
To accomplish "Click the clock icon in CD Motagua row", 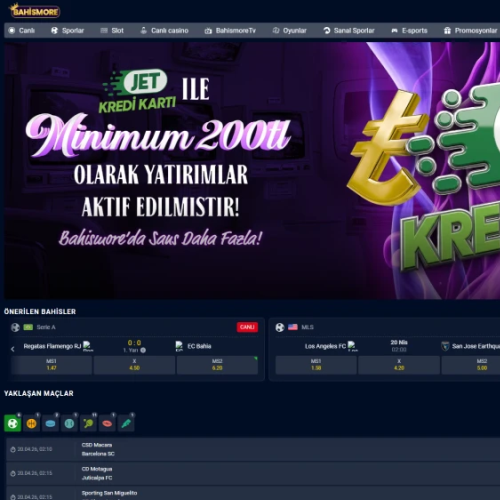I will coord(13,474).
